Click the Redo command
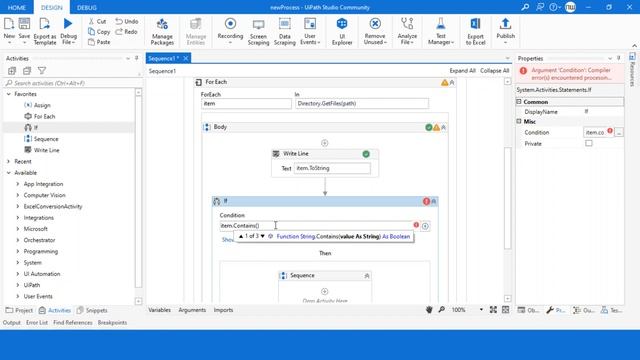Image resolution: width=640 pixels, height=360 pixels. (x=127, y=31)
